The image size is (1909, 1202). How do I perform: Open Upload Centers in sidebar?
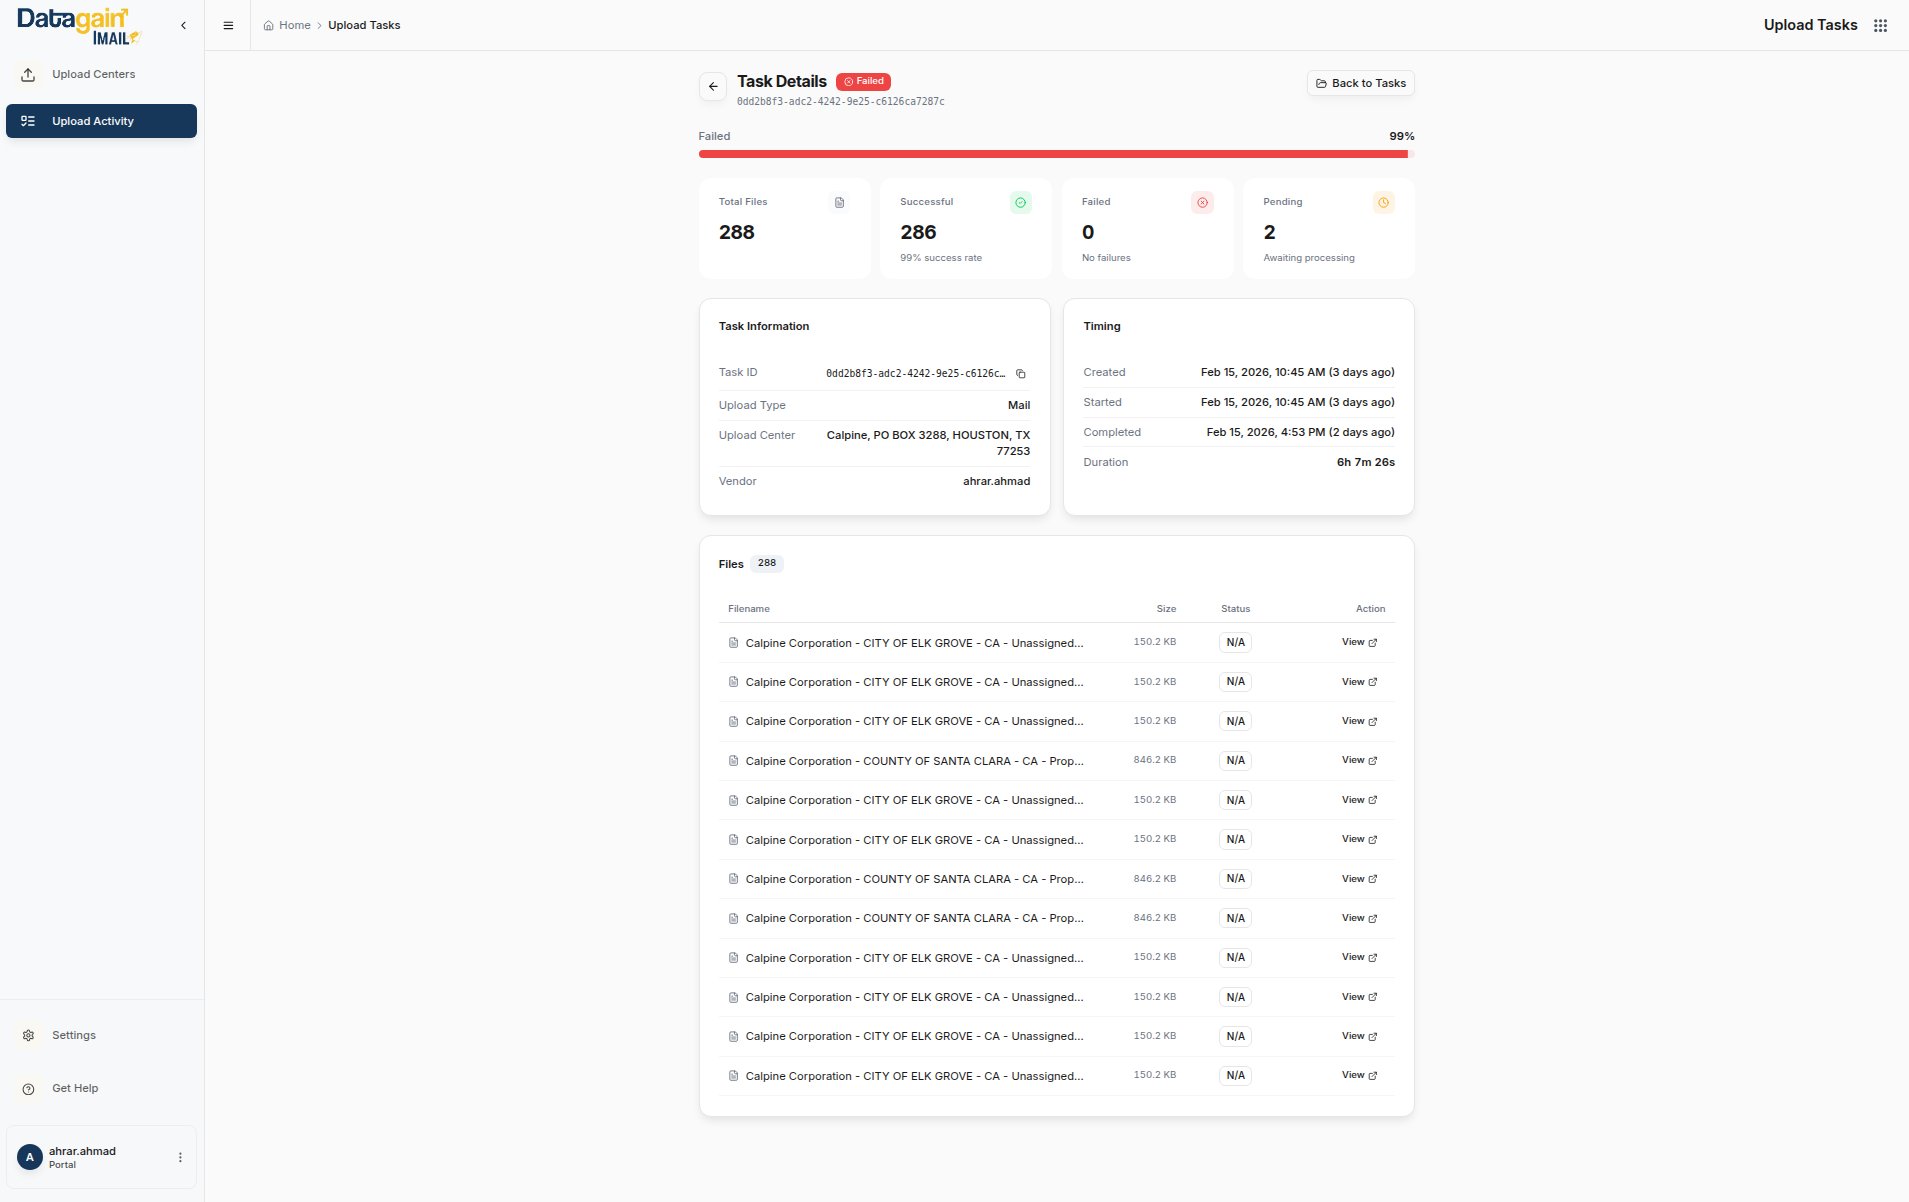point(93,75)
